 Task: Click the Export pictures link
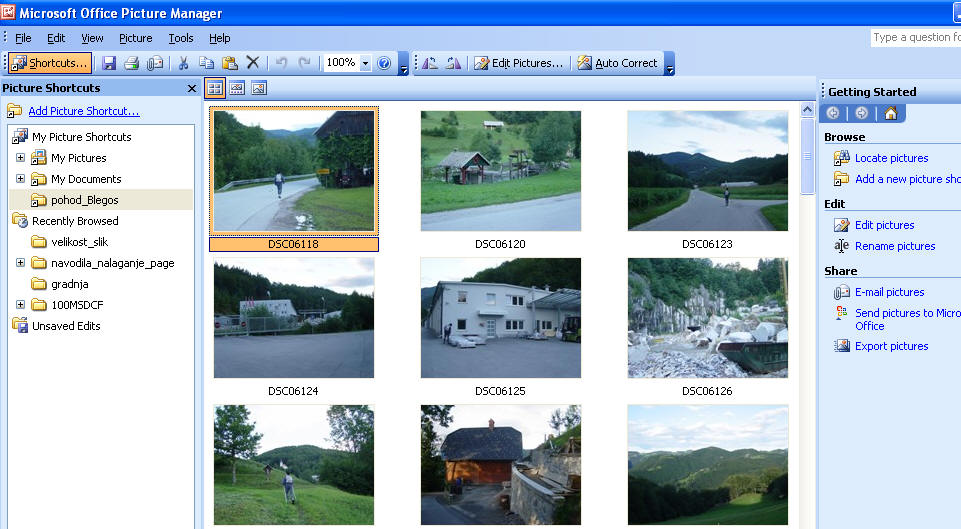tap(891, 346)
